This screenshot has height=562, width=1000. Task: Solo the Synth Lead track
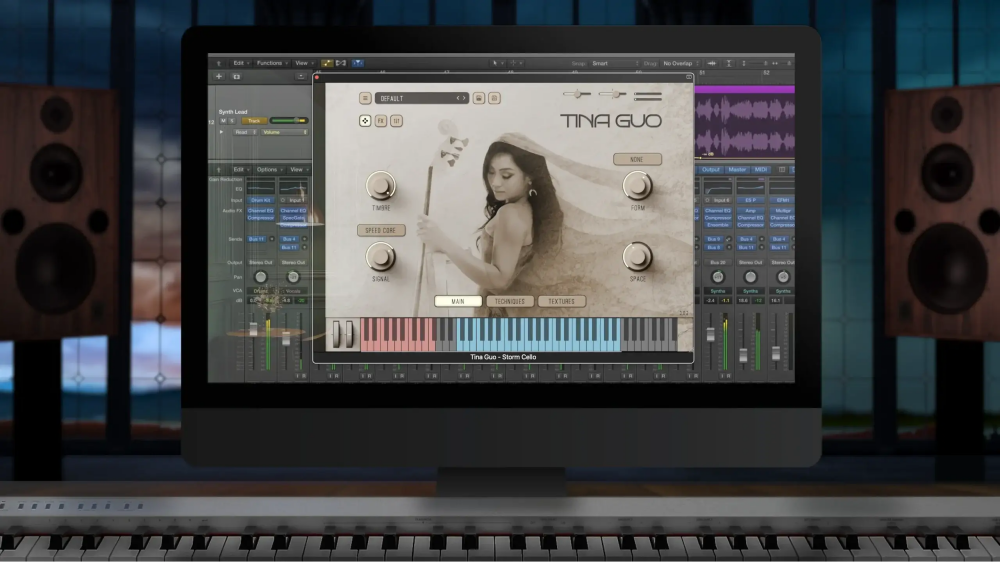(232, 121)
